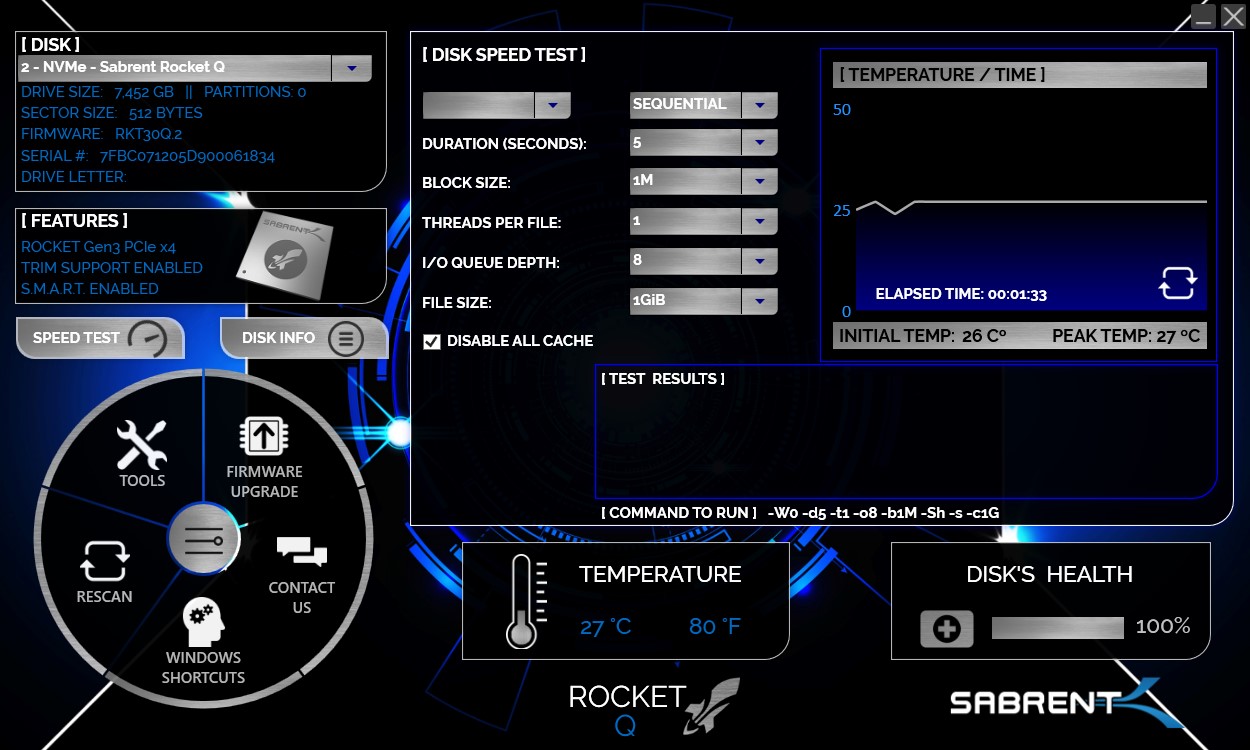The height and width of the screenshot is (750, 1250).
Task: Click the command to run text
Action: 883,513
